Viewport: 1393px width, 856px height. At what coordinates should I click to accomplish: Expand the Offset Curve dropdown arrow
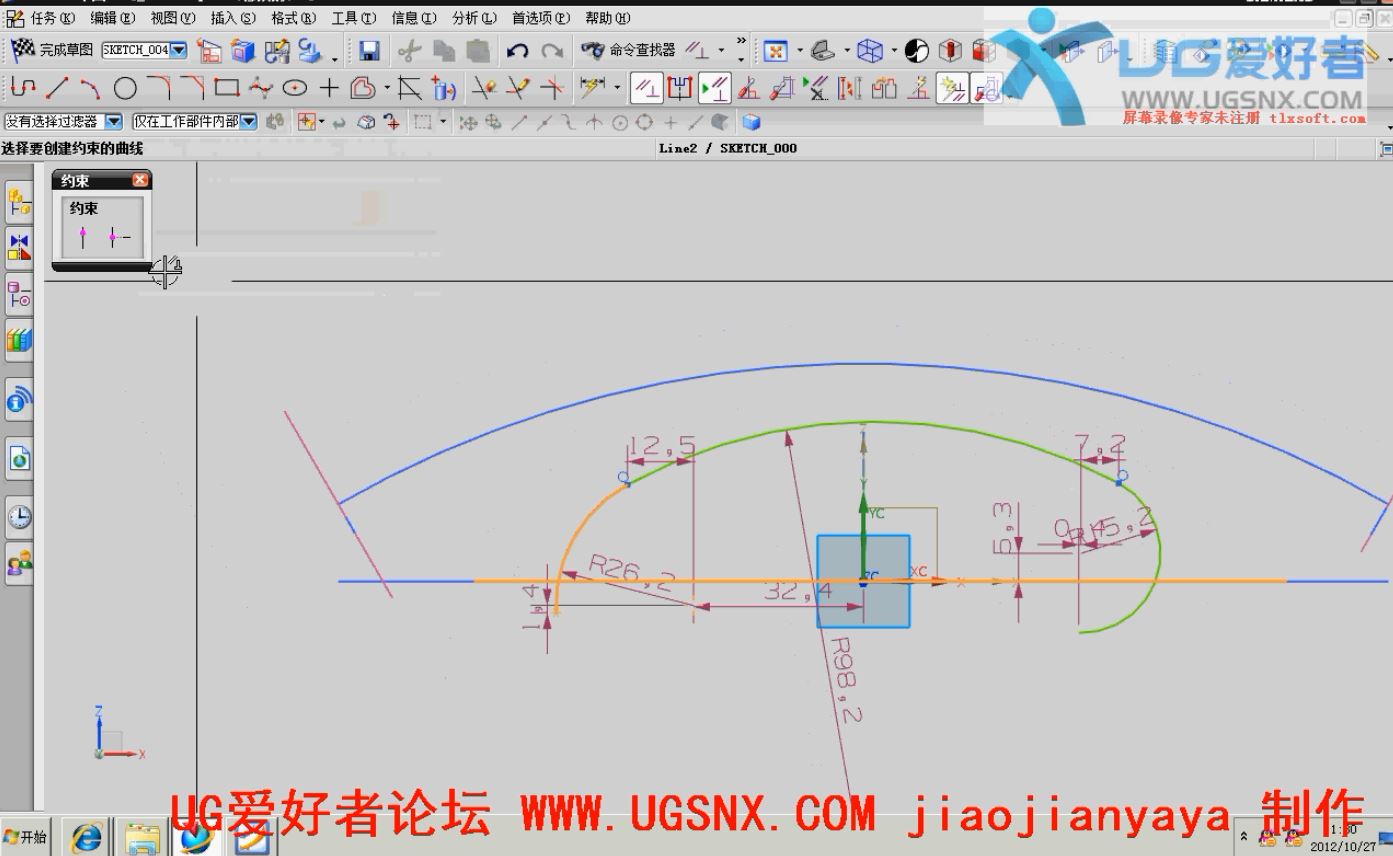387,88
